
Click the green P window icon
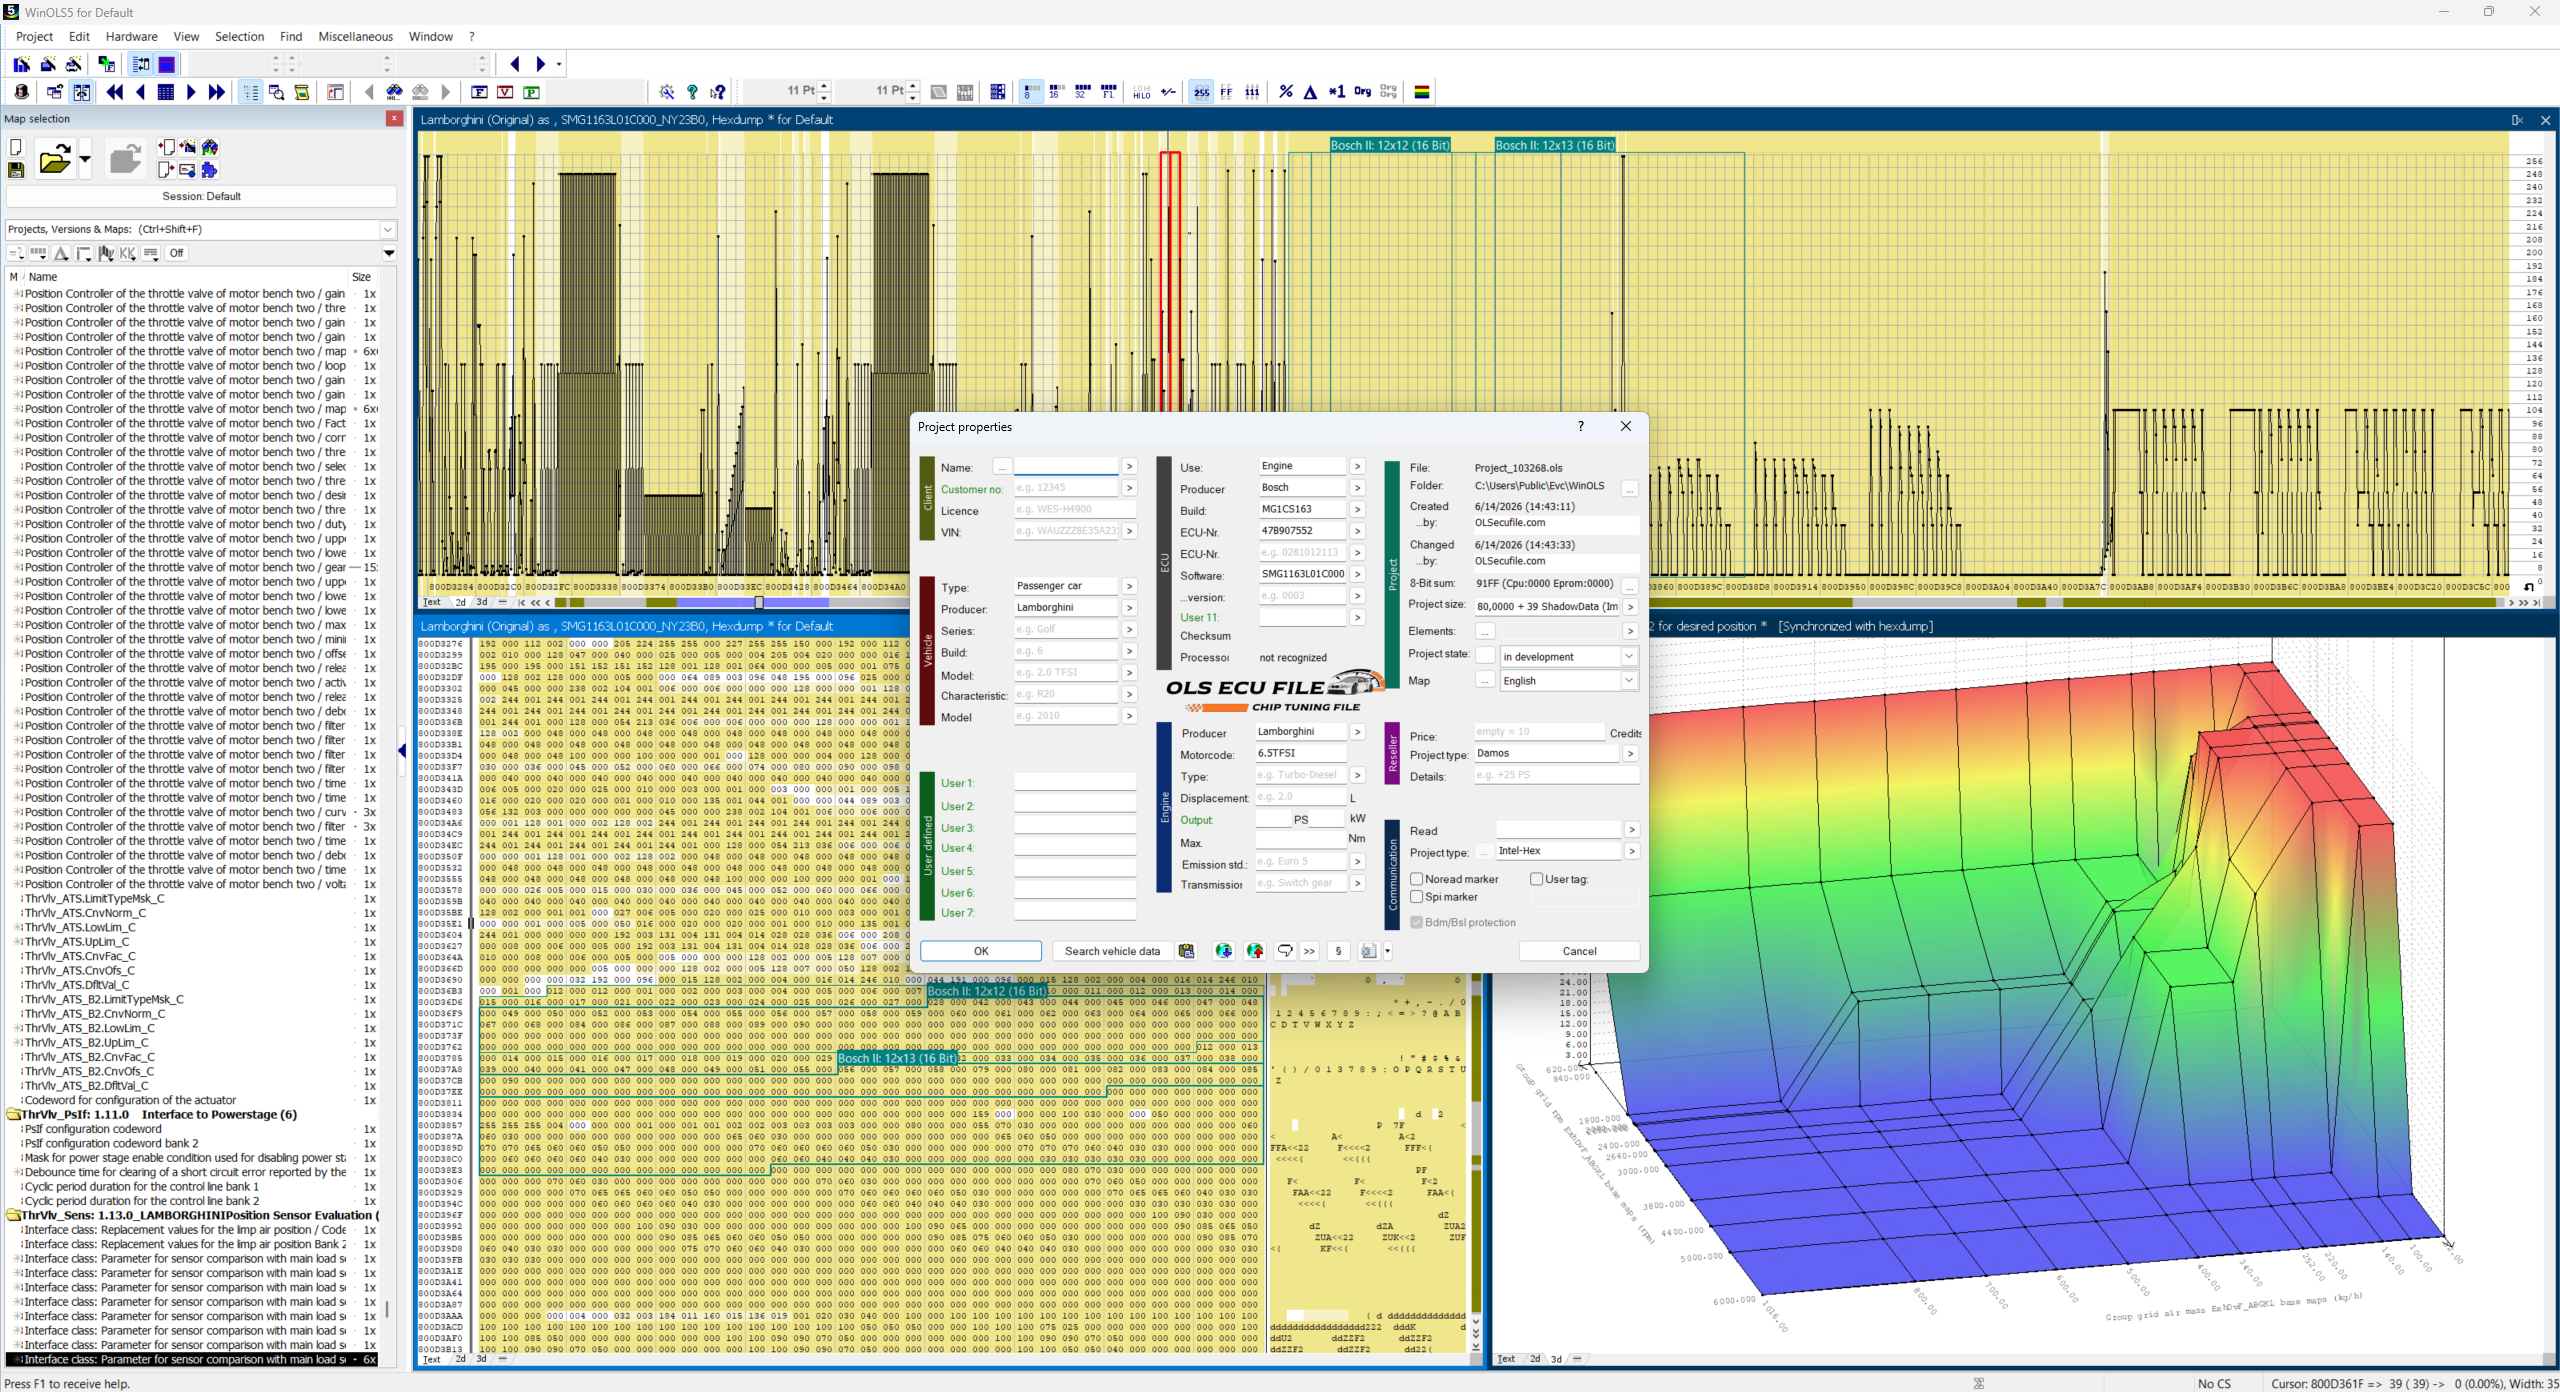click(x=532, y=92)
